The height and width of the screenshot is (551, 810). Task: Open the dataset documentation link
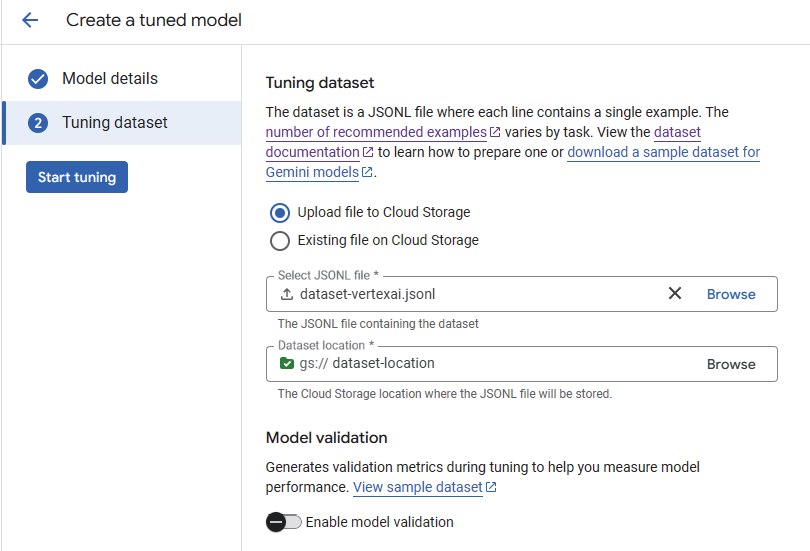[312, 152]
